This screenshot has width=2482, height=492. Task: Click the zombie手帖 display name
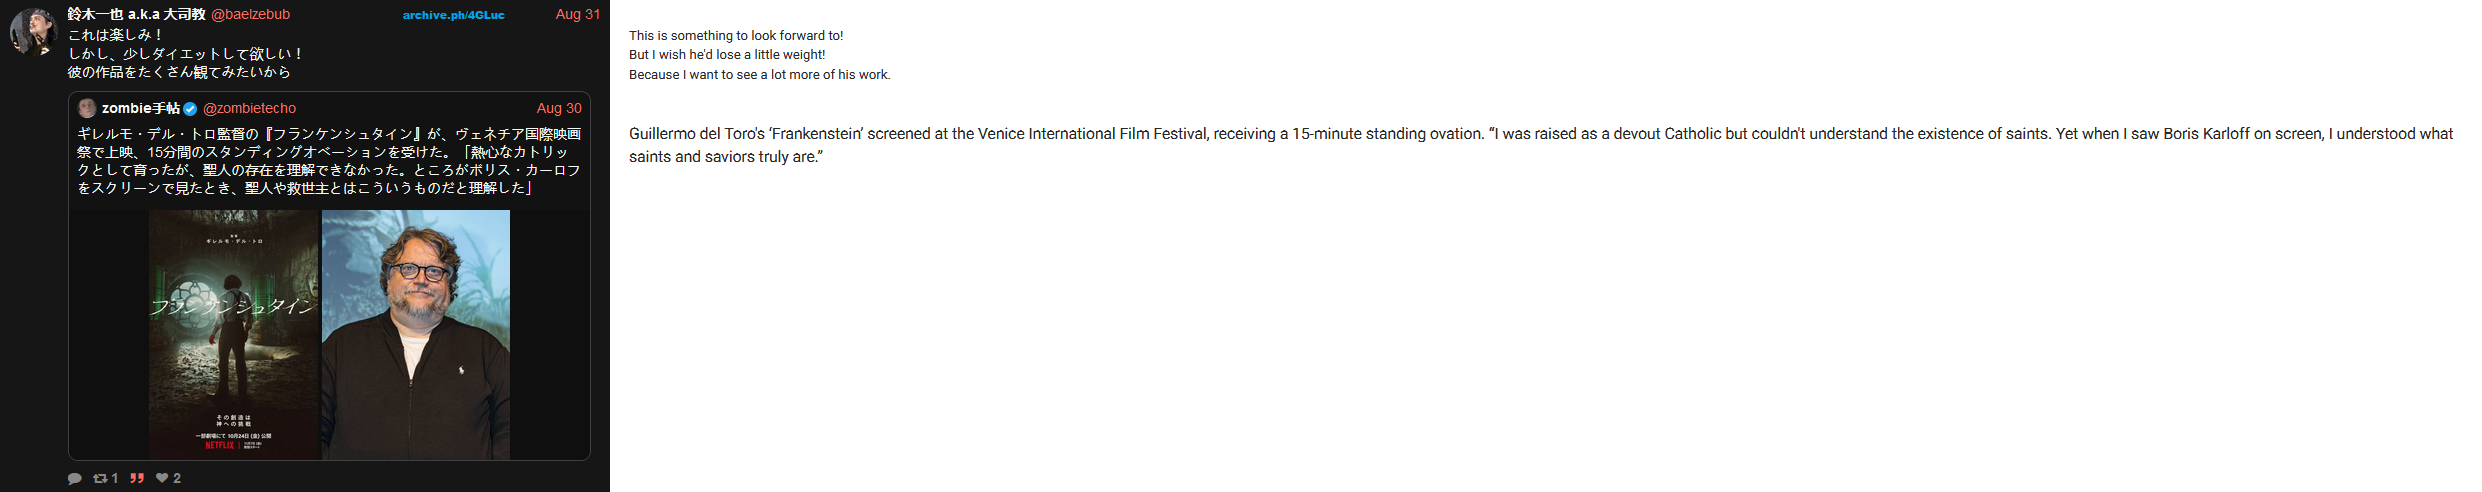coord(140,108)
